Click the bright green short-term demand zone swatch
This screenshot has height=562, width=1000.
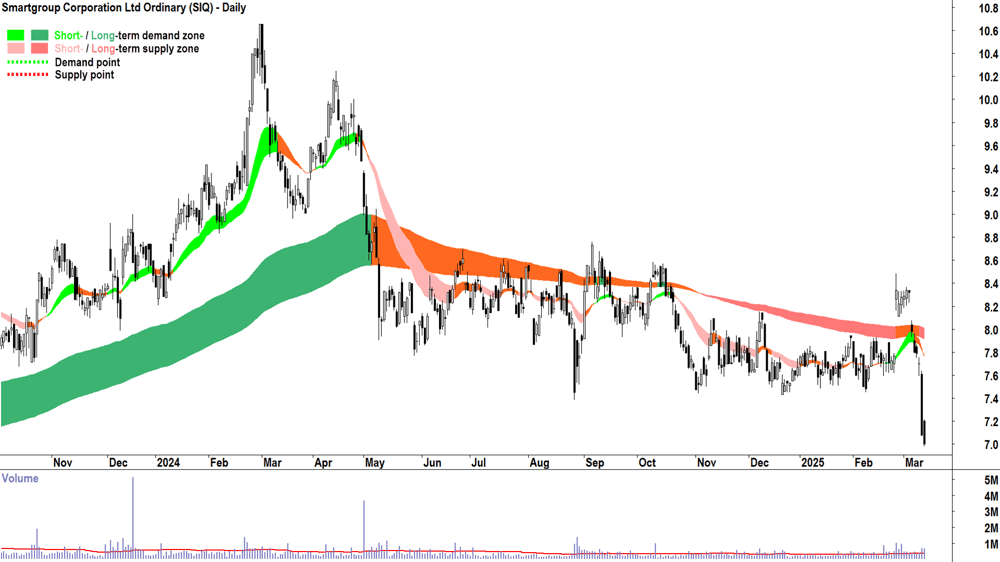pos(16,36)
